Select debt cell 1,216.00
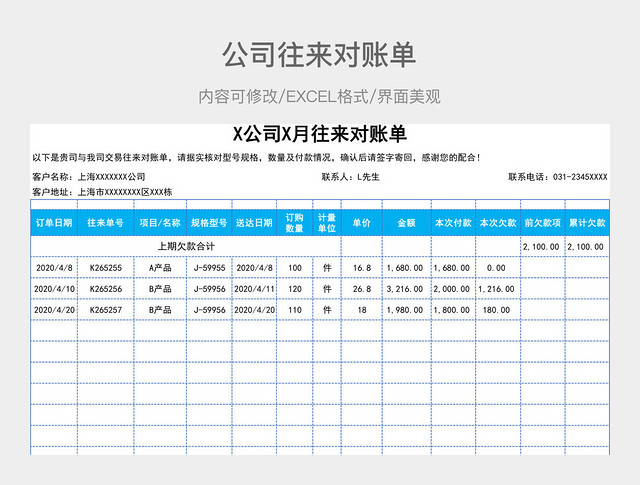This screenshot has height=485, width=640. (x=496, y=289)
